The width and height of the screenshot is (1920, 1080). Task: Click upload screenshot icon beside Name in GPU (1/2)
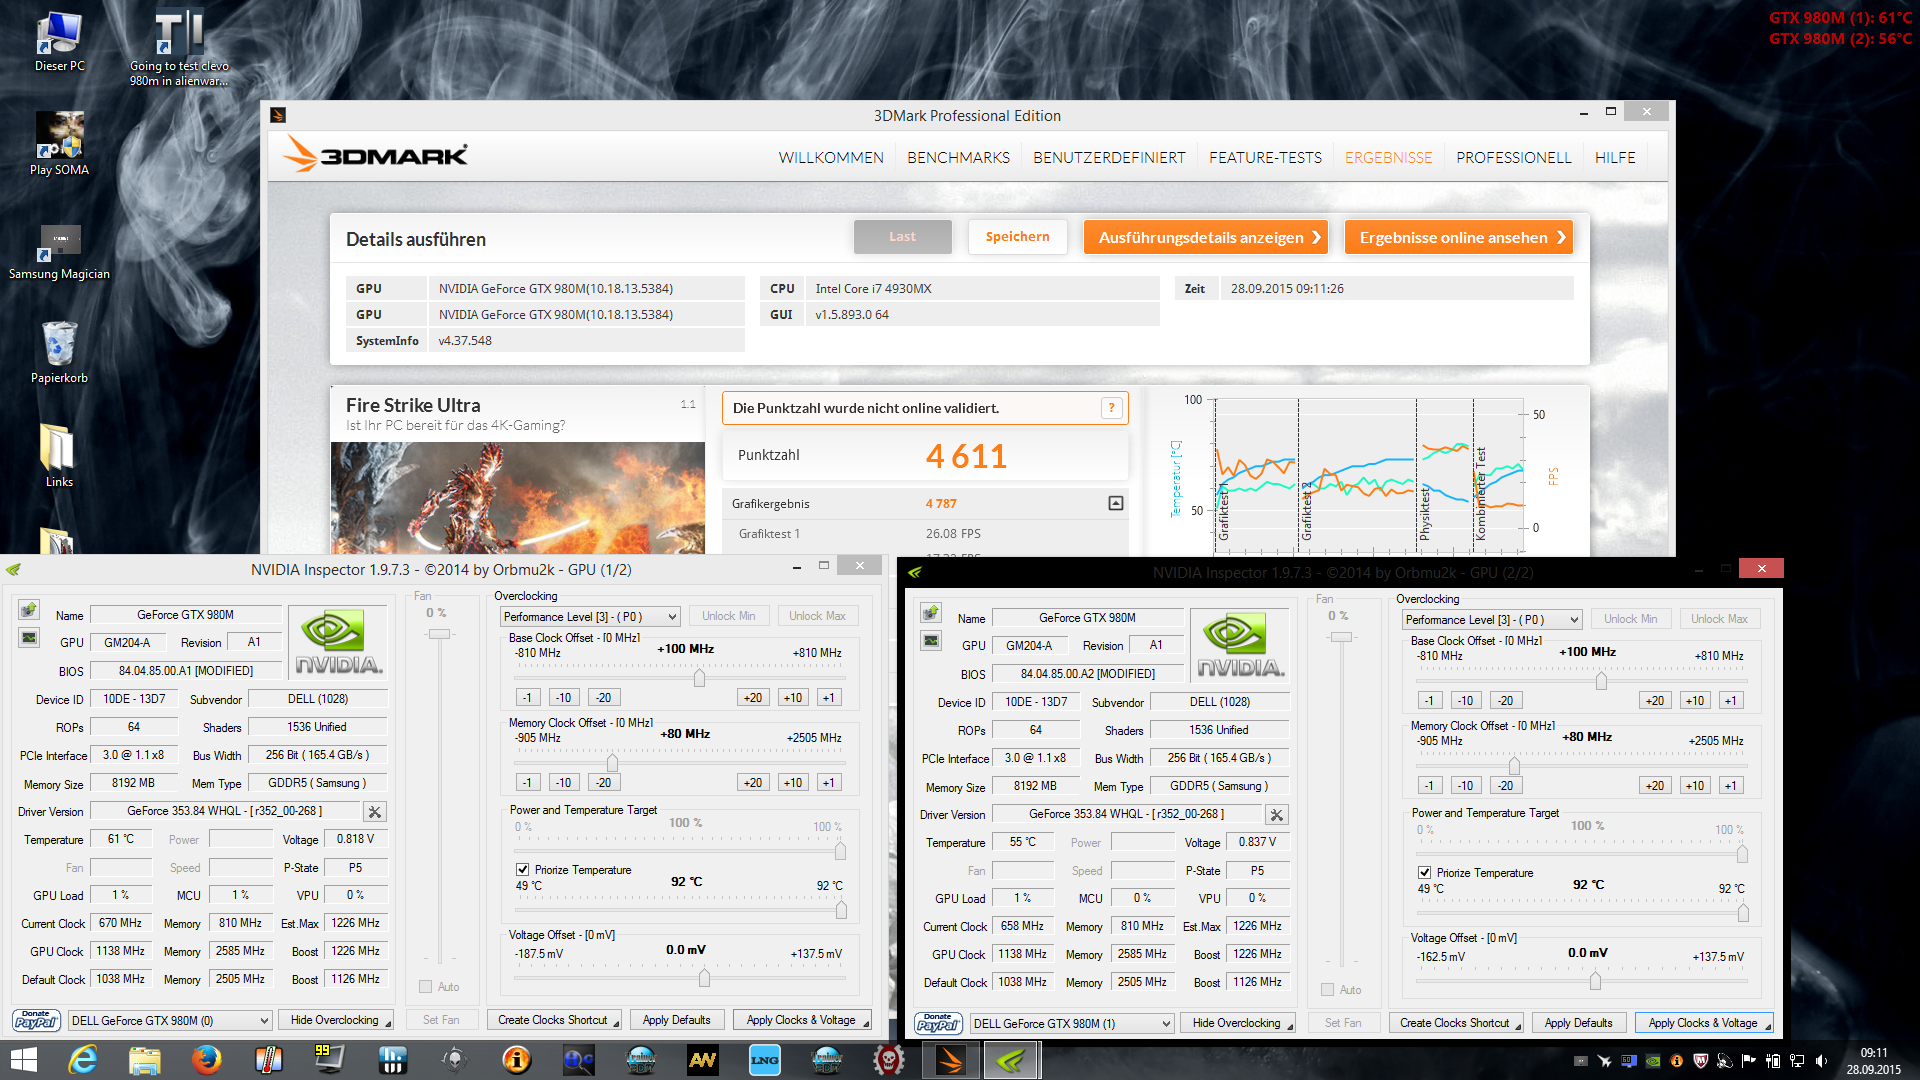29,610
